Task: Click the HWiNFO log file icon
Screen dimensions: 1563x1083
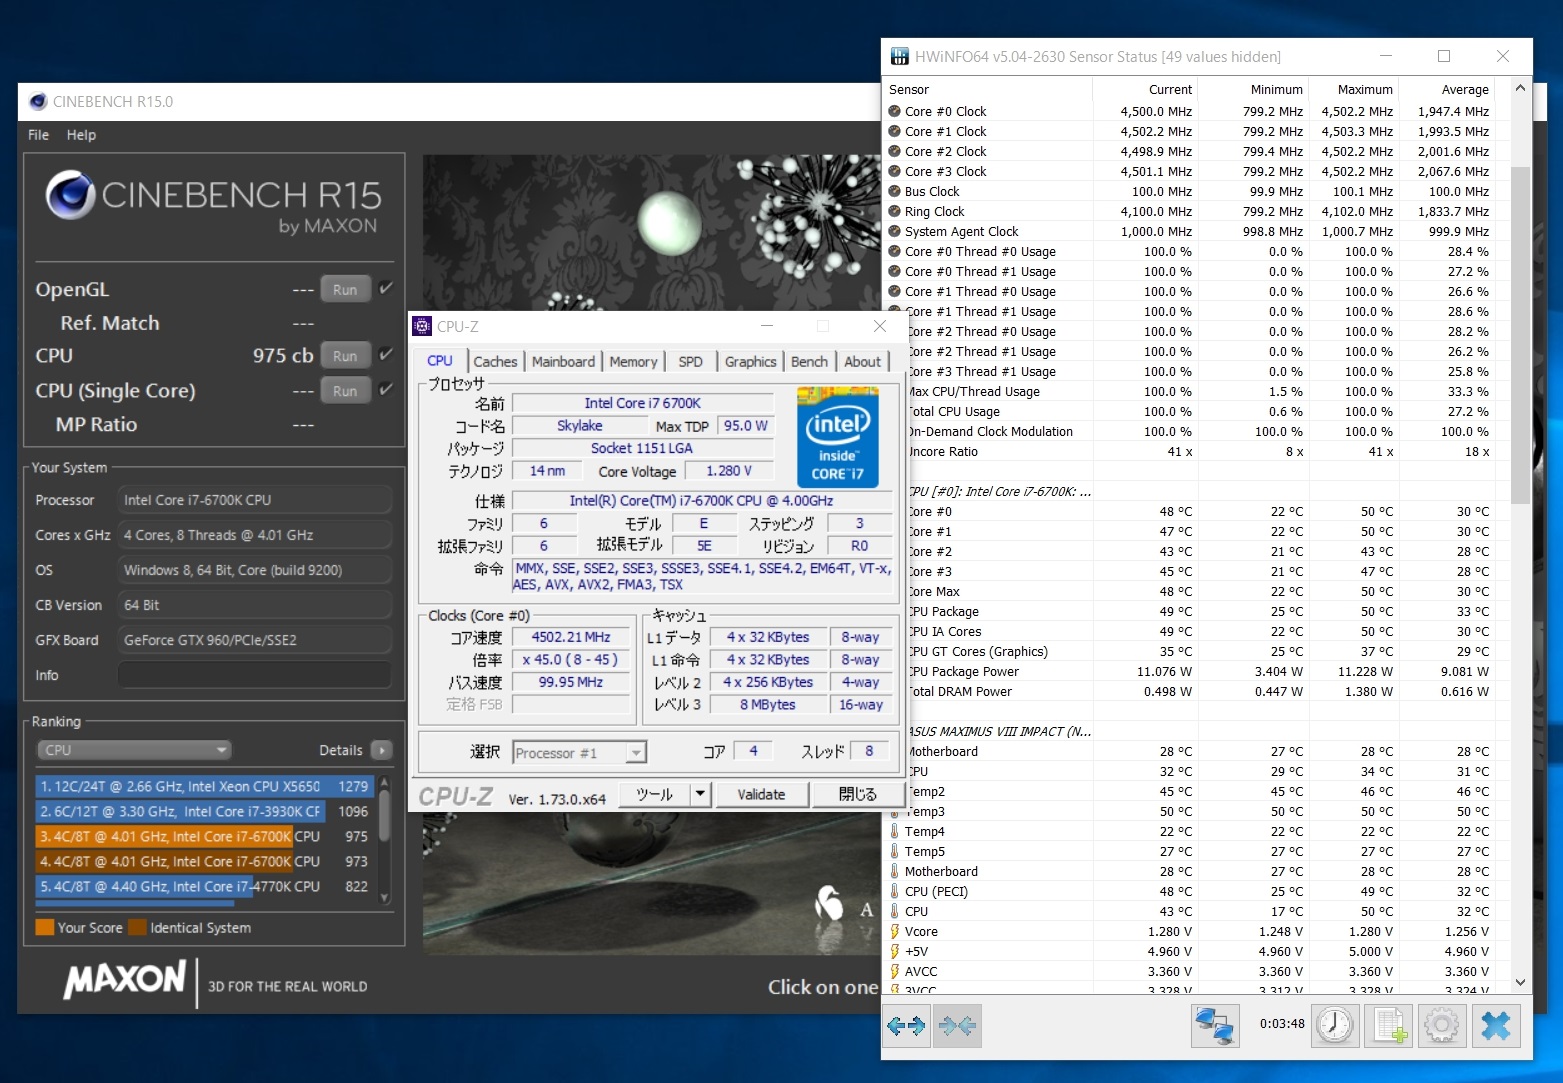Action: 1390,1025
